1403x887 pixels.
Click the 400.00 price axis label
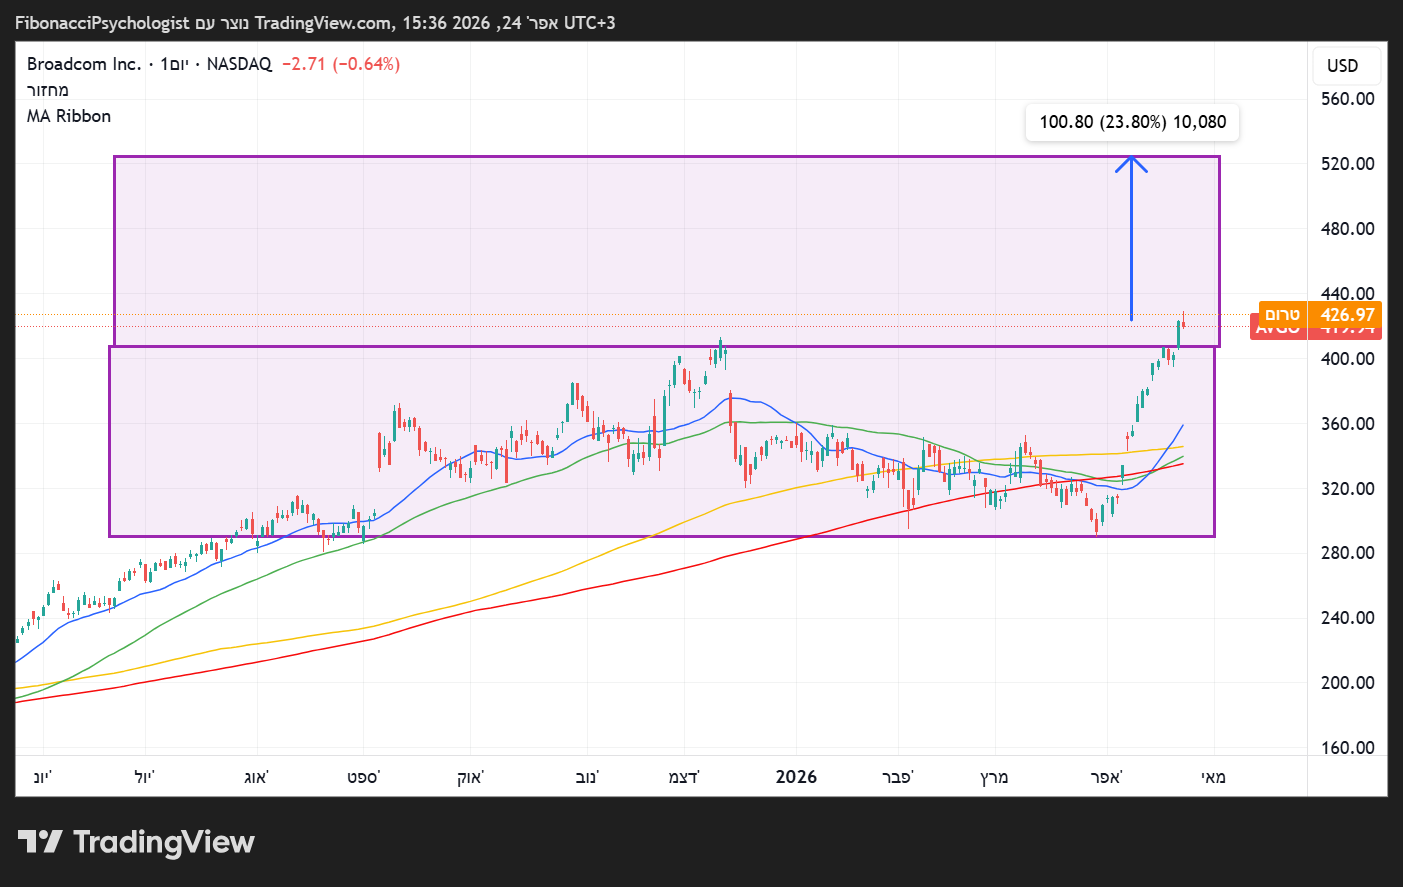tap(1347, 358)
